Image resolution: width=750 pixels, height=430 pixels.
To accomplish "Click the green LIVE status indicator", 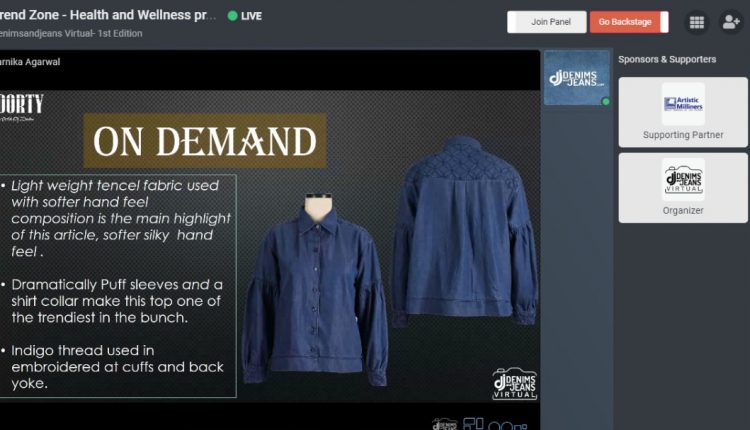I will coord(244,16).
